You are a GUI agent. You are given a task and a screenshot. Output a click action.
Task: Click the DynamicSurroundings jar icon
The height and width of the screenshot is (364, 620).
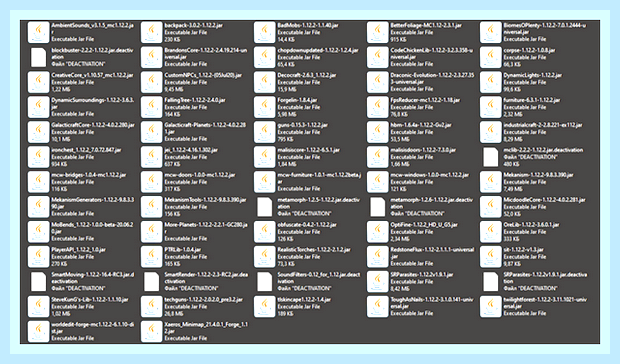[x=38, y=107]
